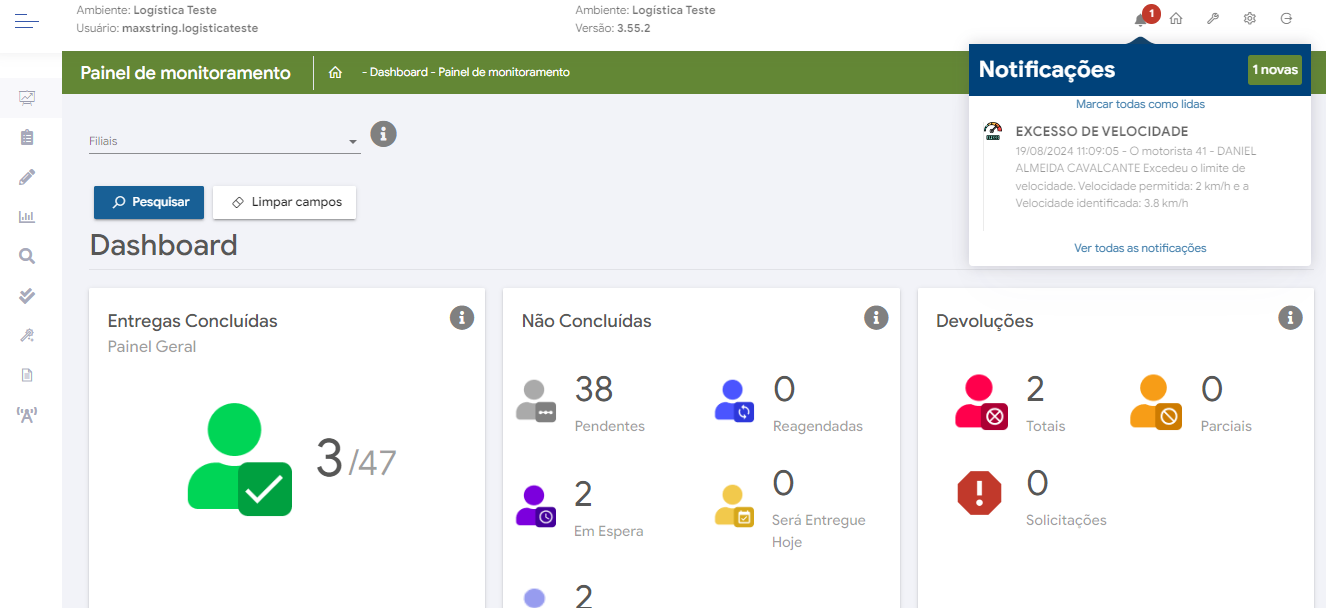Open the bar chart icon in sidebar
Screen dimensions: 1326x608
[27, 216]
